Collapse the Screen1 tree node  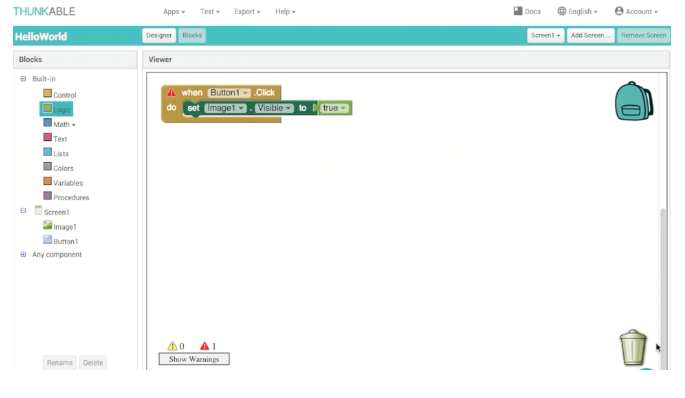pyautogui.click(x=23, y=211)
